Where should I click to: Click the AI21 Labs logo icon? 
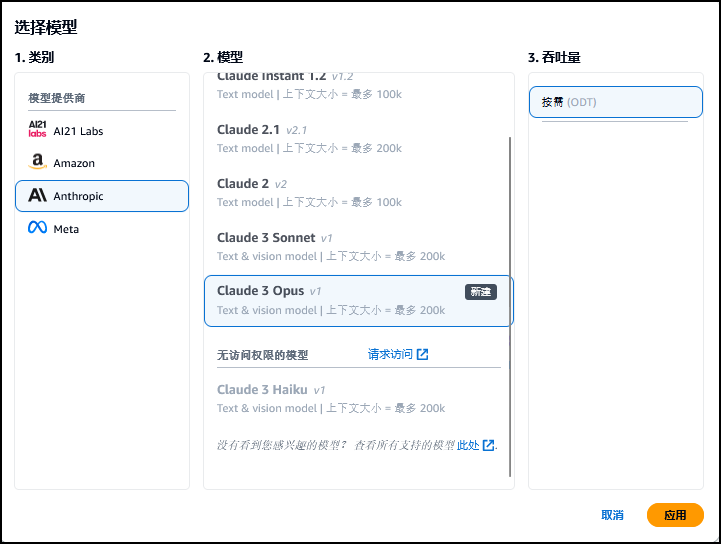[x=37, y=129]
